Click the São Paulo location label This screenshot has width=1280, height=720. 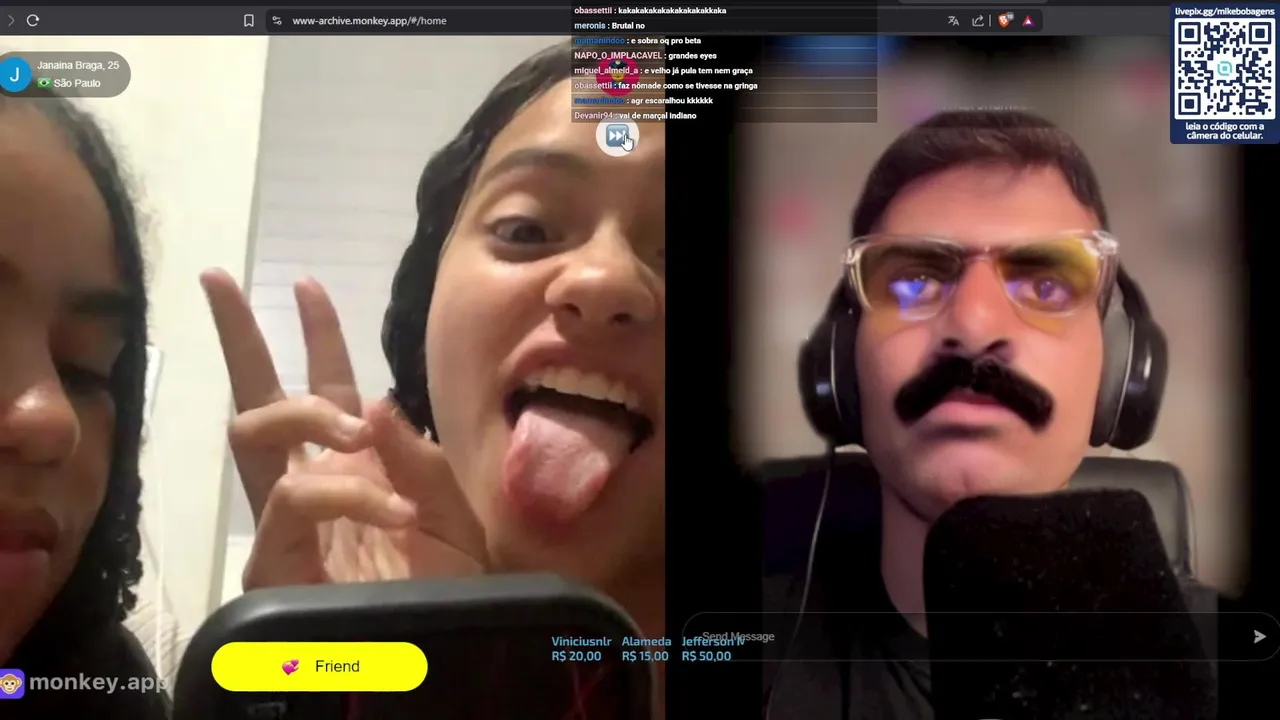click(77, 83)
